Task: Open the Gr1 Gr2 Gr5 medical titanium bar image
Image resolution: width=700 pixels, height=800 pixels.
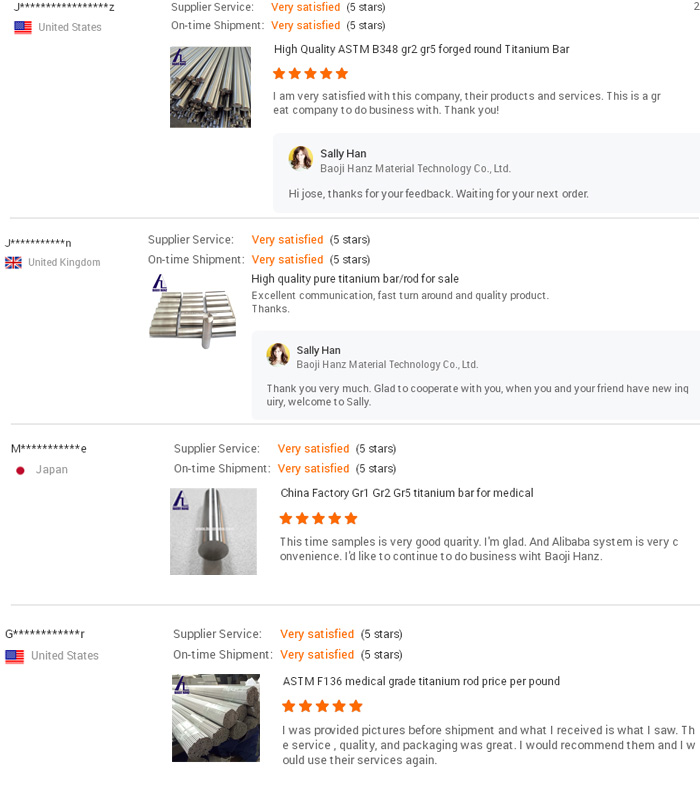Action: tap(213, 531)
